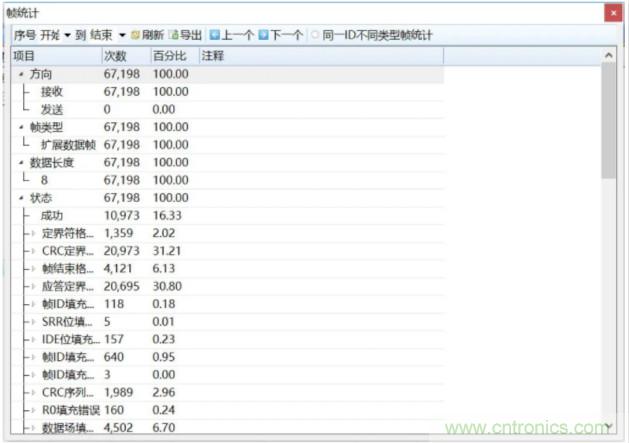
Task: Close the 帧统计 window
Action: (x=611, y=12)
